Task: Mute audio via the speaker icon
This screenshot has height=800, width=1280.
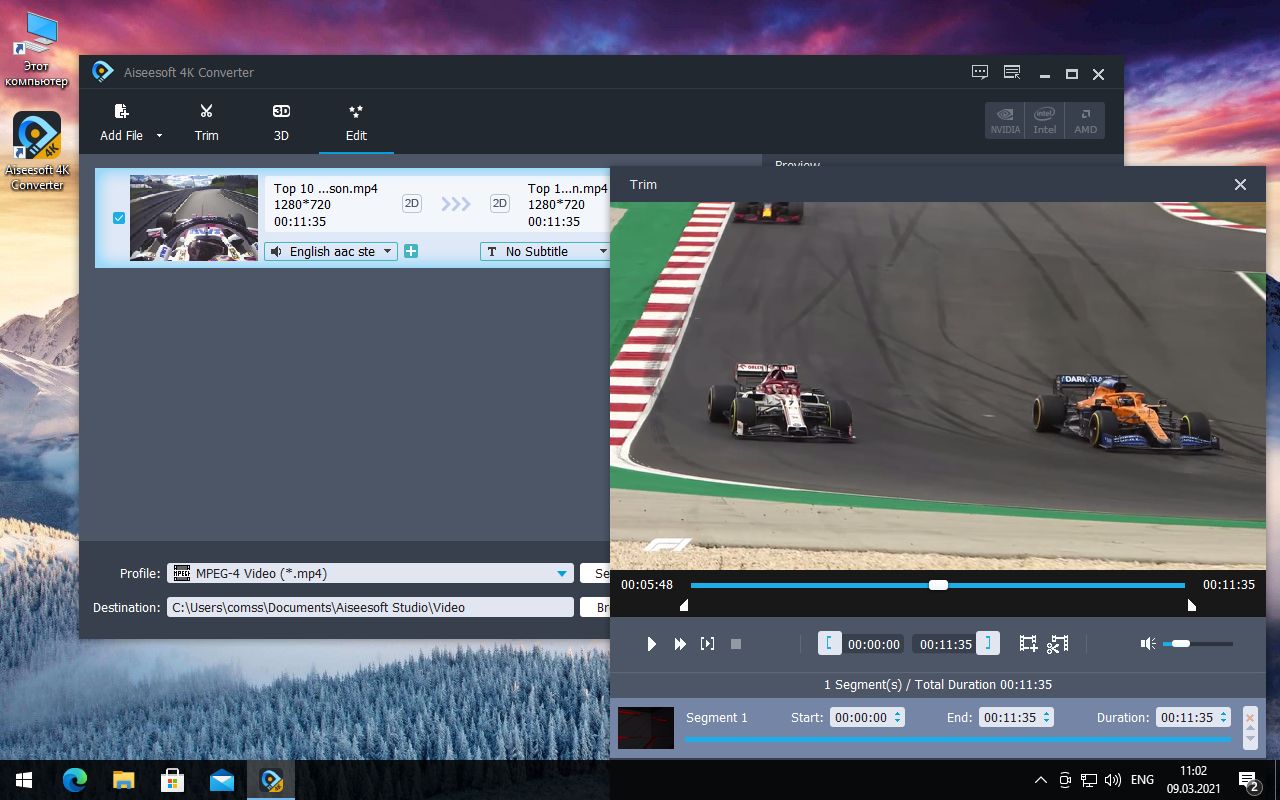Action: click(x=1147, y=643)
